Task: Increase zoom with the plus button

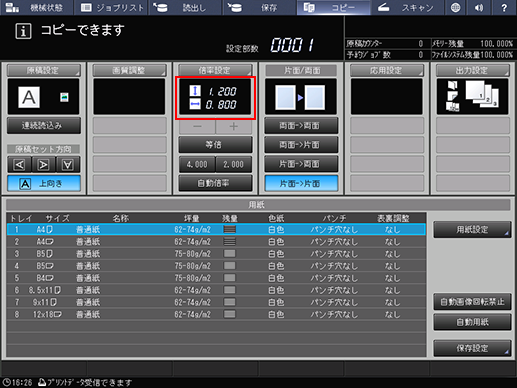Action: pyautogui.click(x=234, y=126)
